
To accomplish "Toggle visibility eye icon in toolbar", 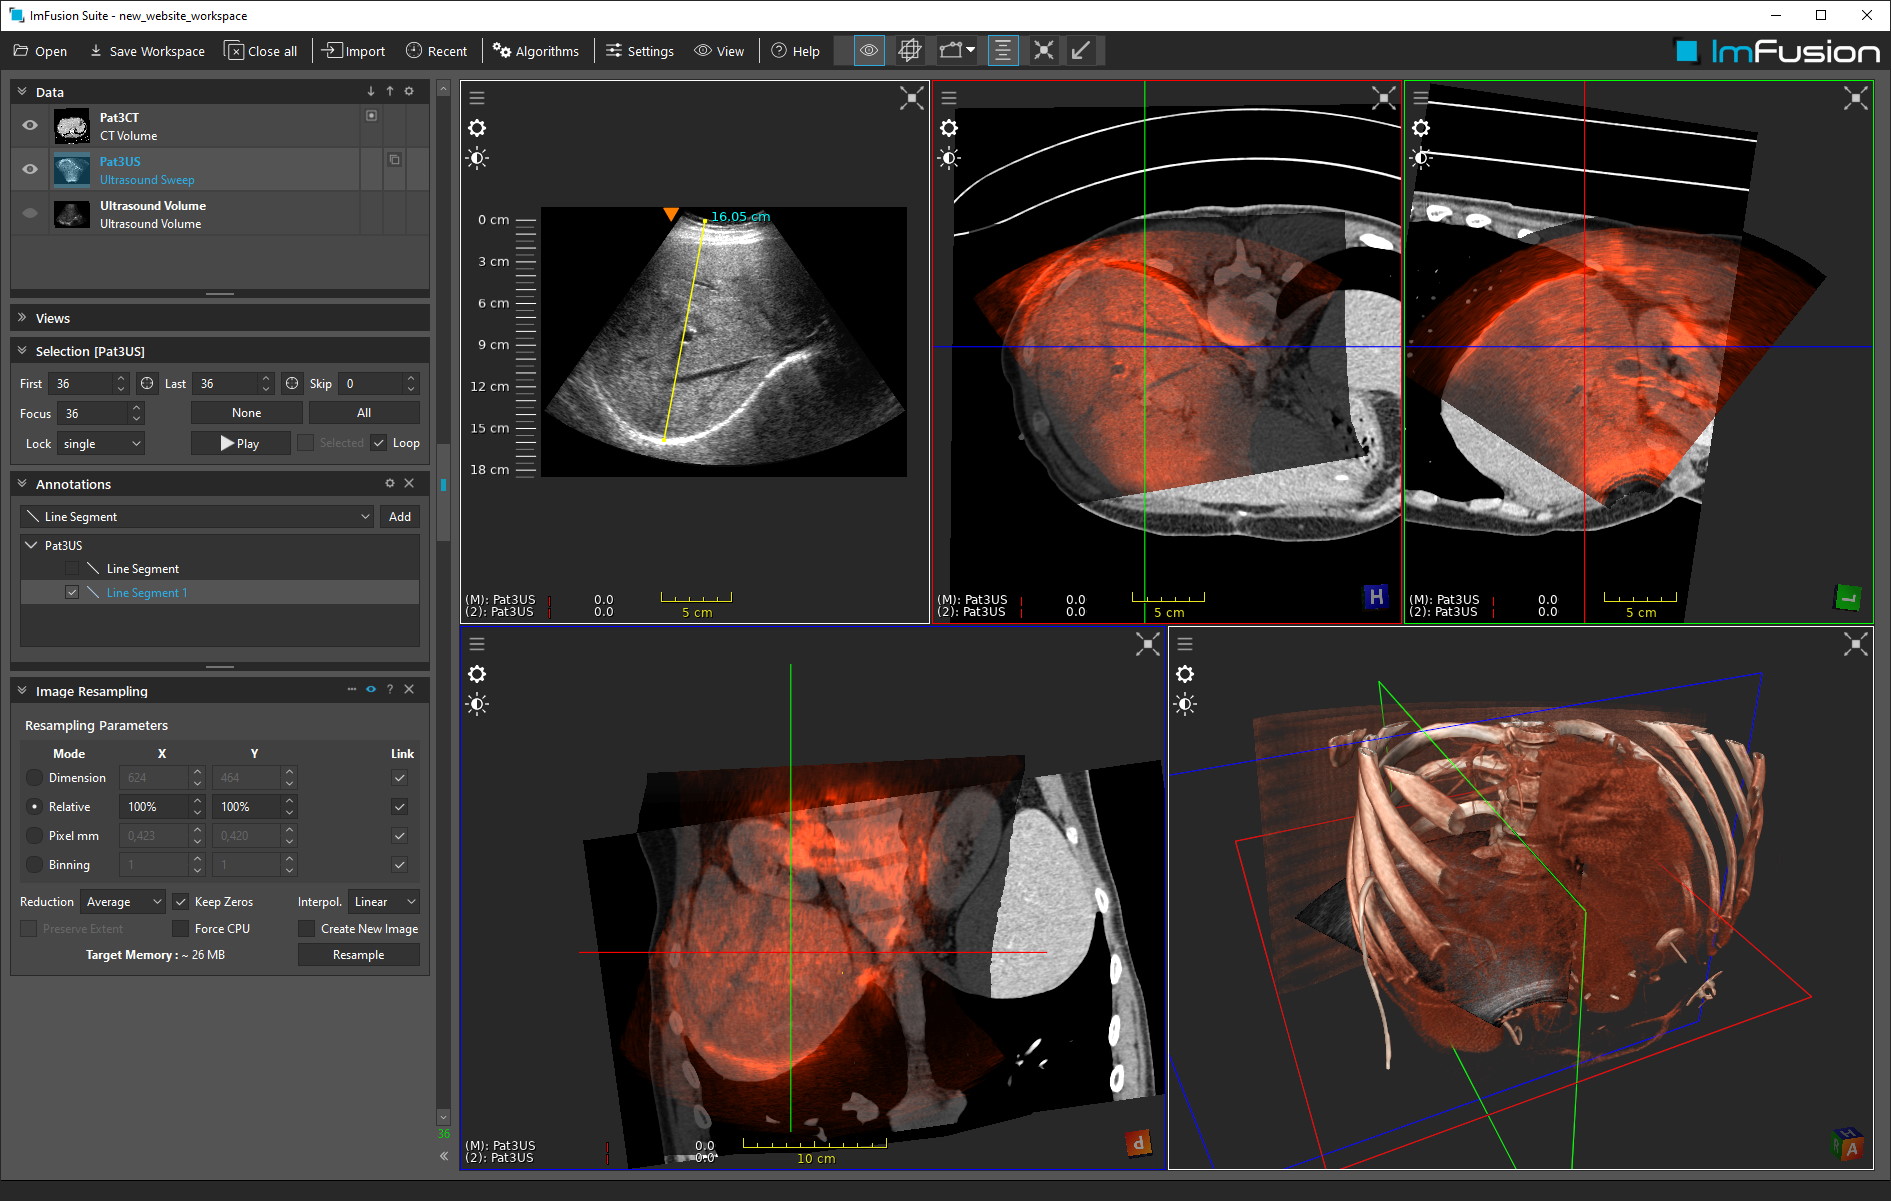I will 869,50.
